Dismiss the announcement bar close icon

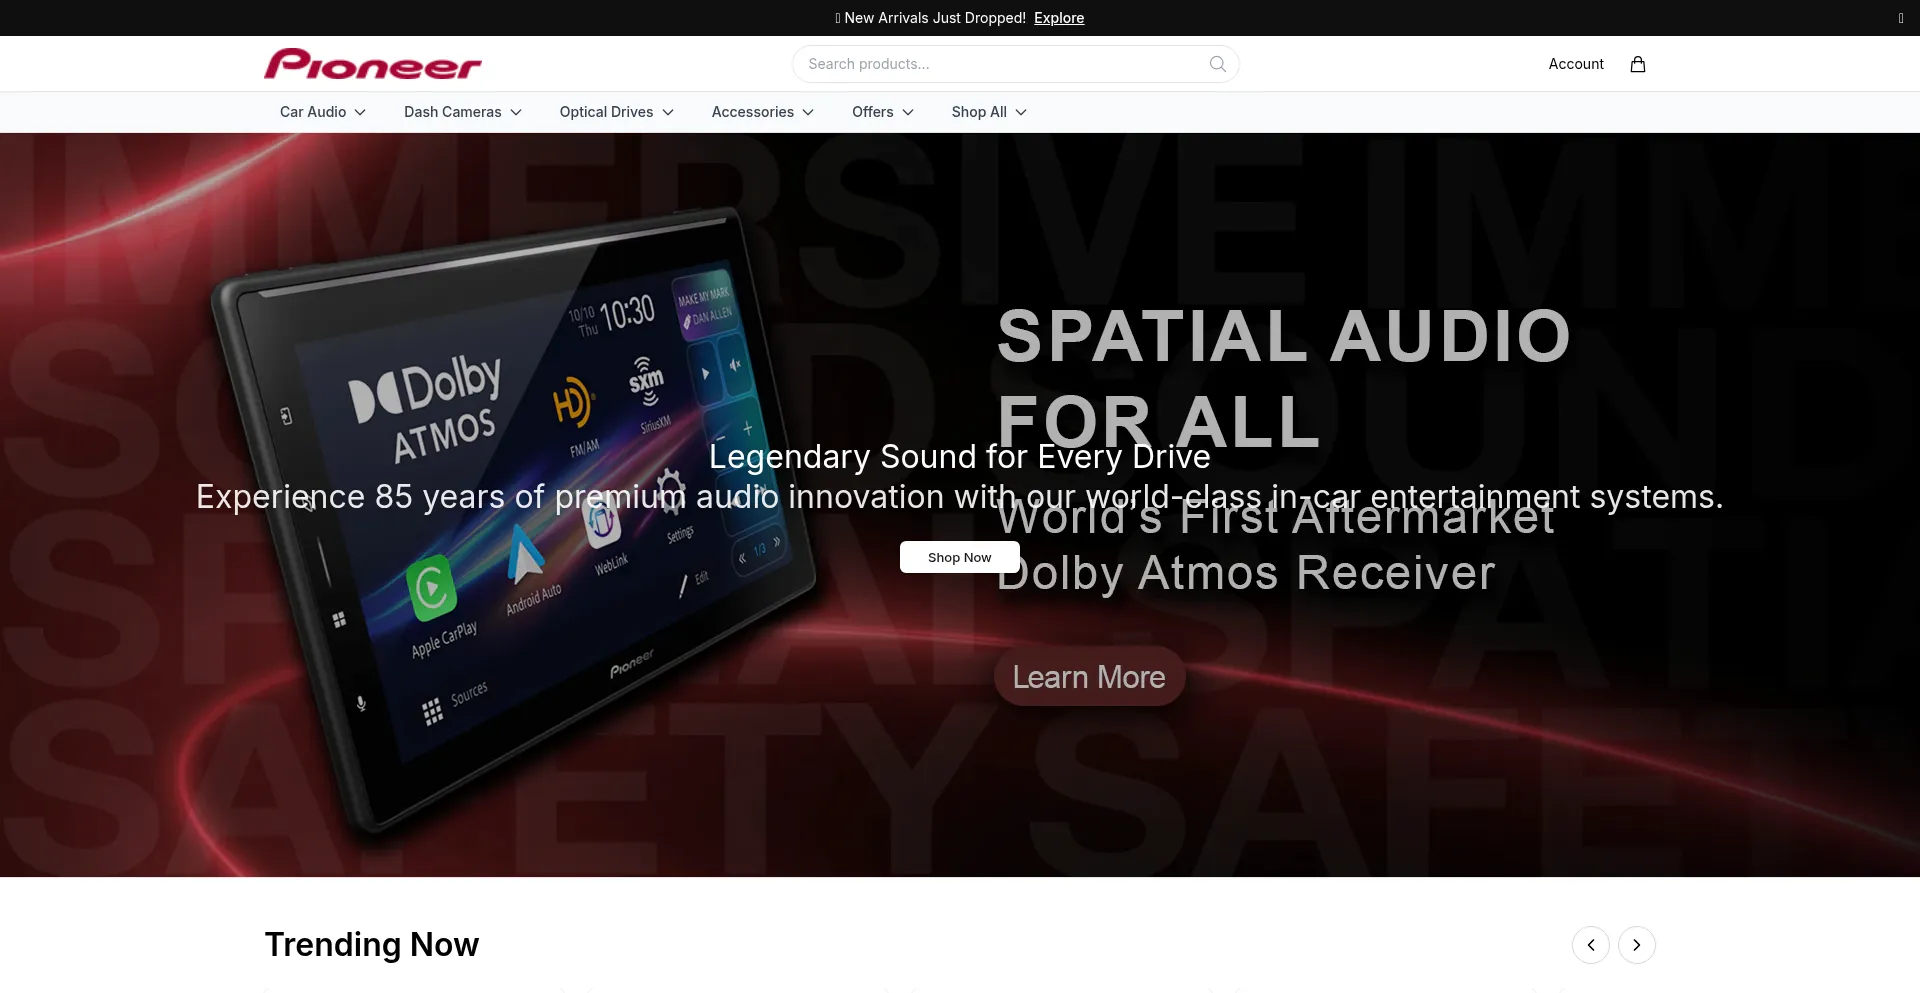pos(1901,18)
